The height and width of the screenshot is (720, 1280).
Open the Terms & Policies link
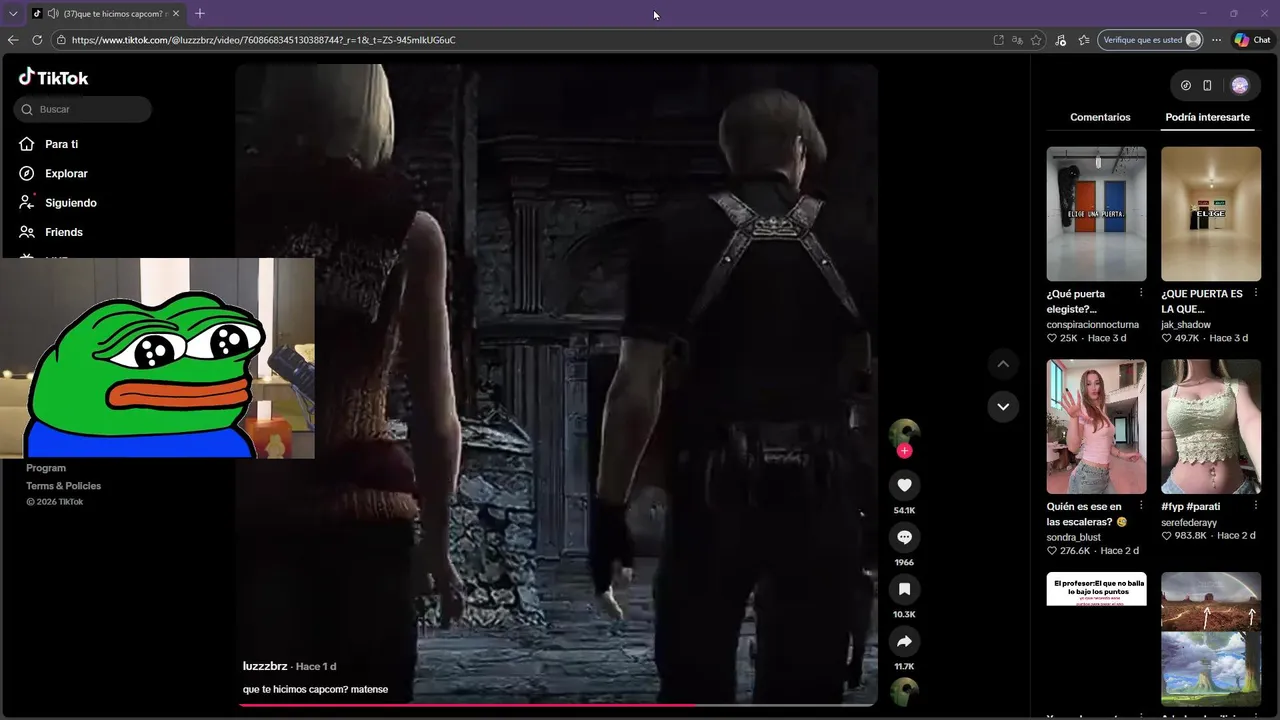pos(63,486)
